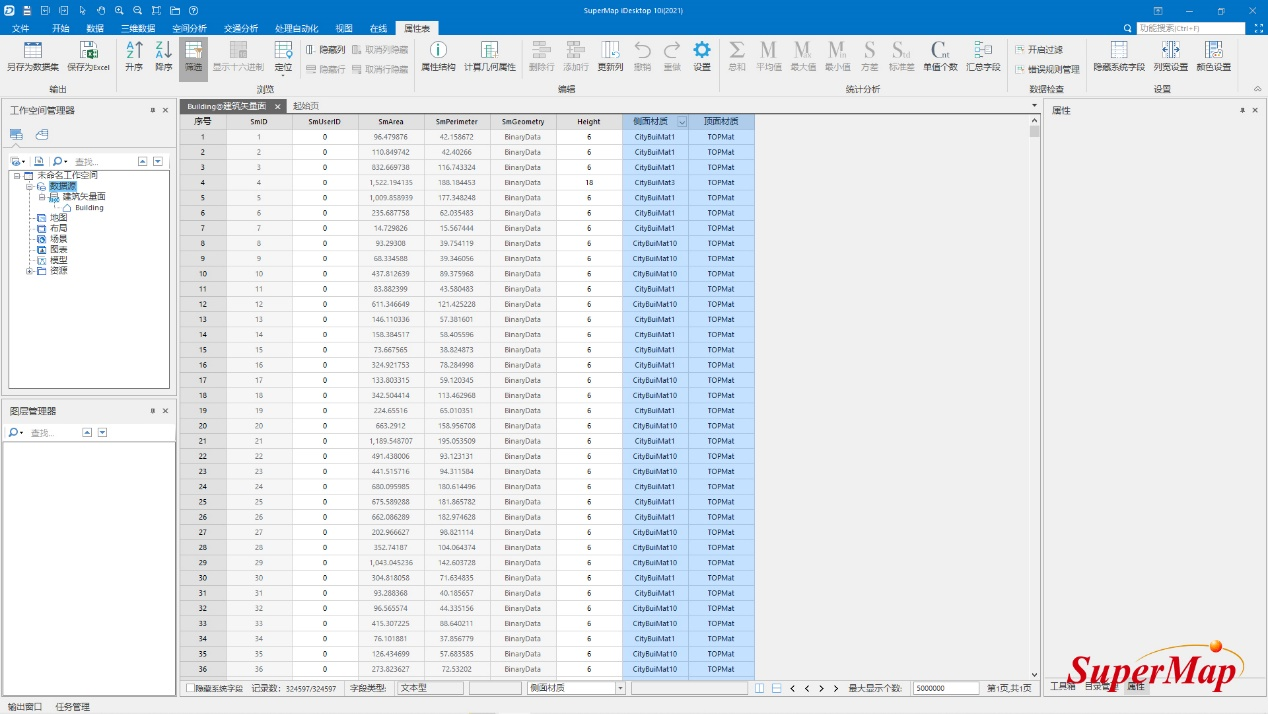Sort descending with the 降序 icon
This screenshot has width=1268, height=714.
pyautogui.click(x=164, y=52)
